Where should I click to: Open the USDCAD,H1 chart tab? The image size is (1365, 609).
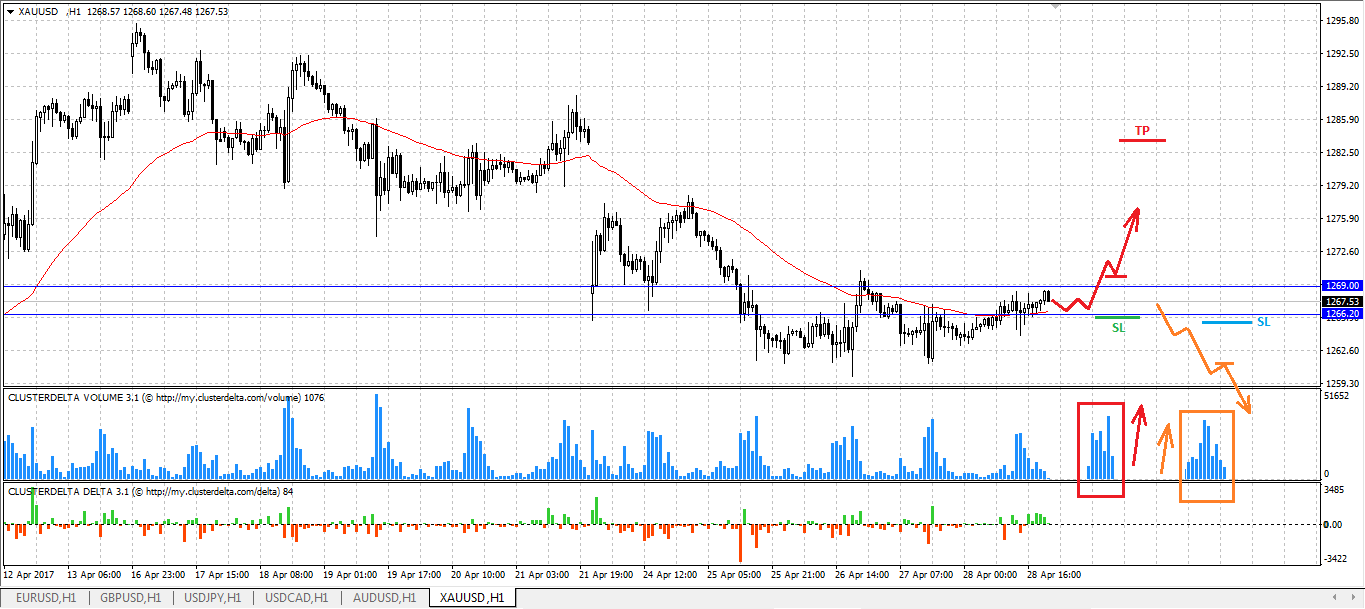296,598
